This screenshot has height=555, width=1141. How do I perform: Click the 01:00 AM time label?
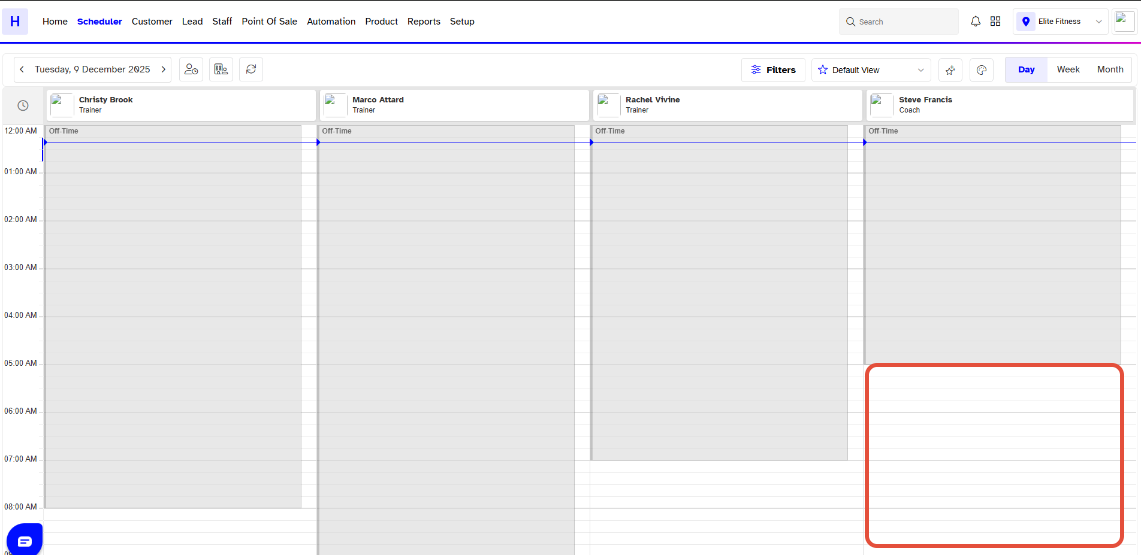[x=20, y=172]
